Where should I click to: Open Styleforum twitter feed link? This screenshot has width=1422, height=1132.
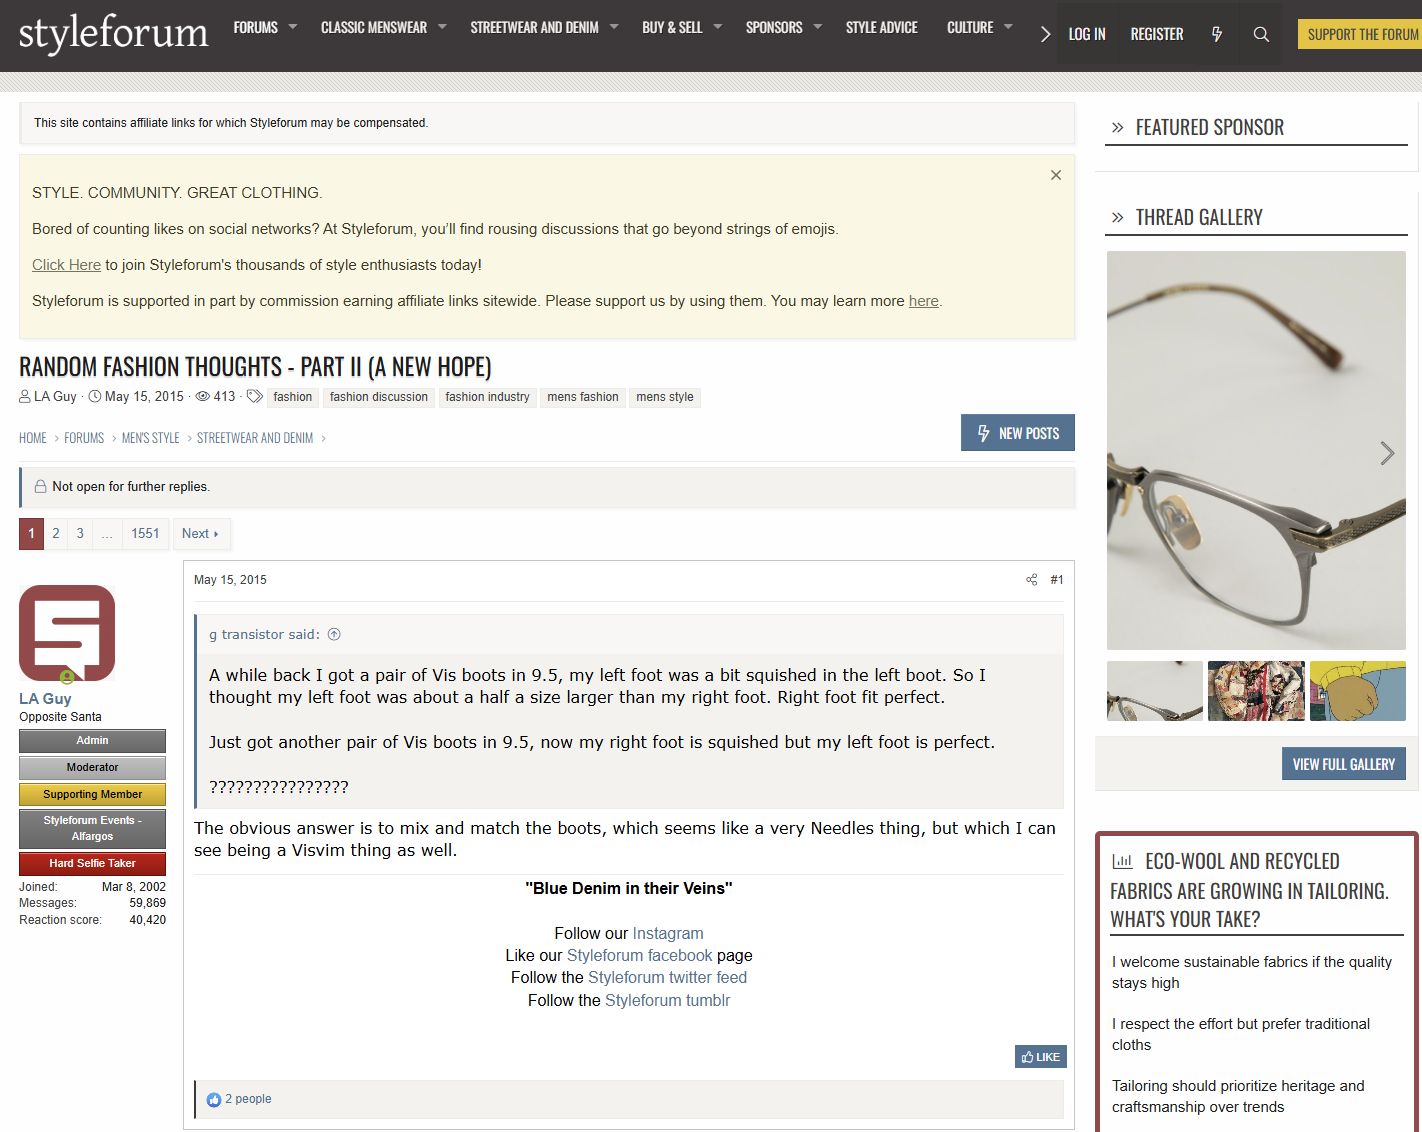click(x=667, y=977)
